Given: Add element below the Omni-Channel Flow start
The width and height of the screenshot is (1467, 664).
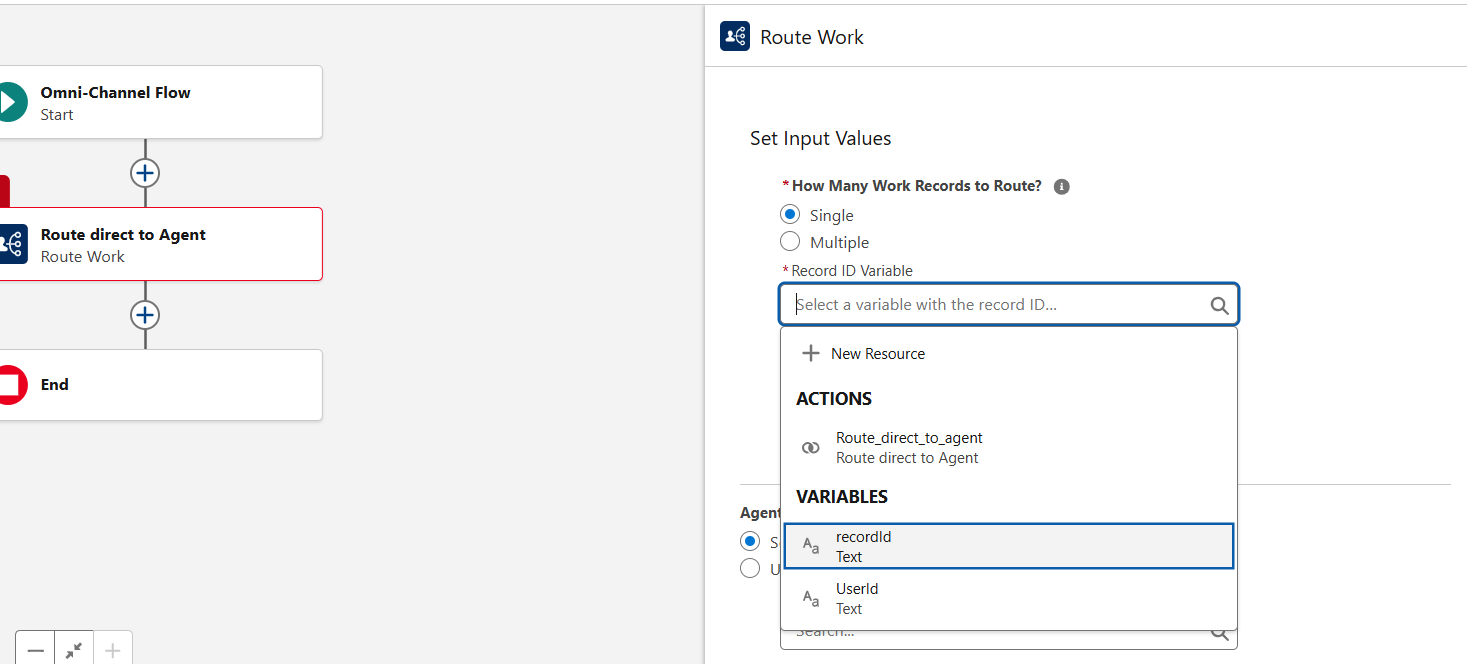Looking at the screenshot, I should coord(145,173).
